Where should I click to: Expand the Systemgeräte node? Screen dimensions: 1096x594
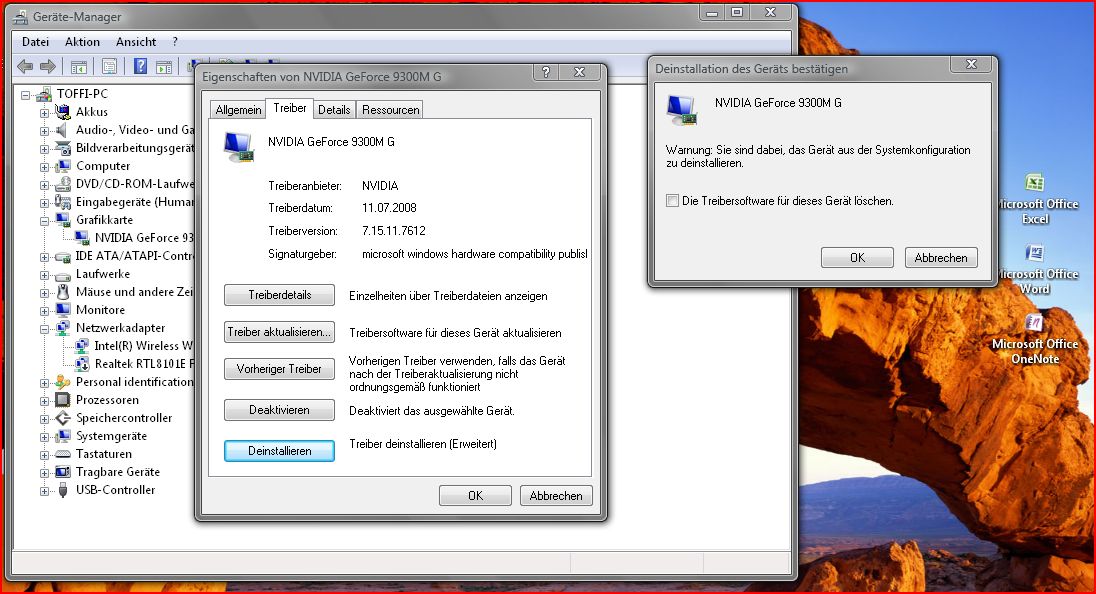click(x=45, y=437)
